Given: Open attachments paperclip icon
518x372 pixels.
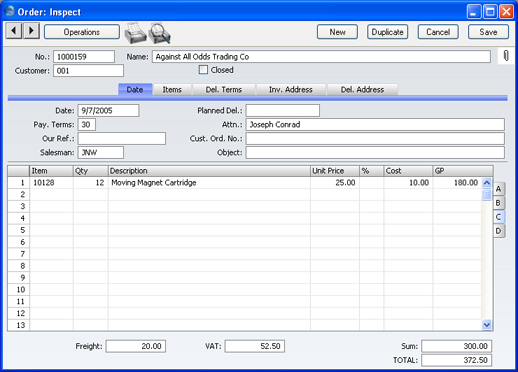Looking at the screenshot, I should coord(506,56).
